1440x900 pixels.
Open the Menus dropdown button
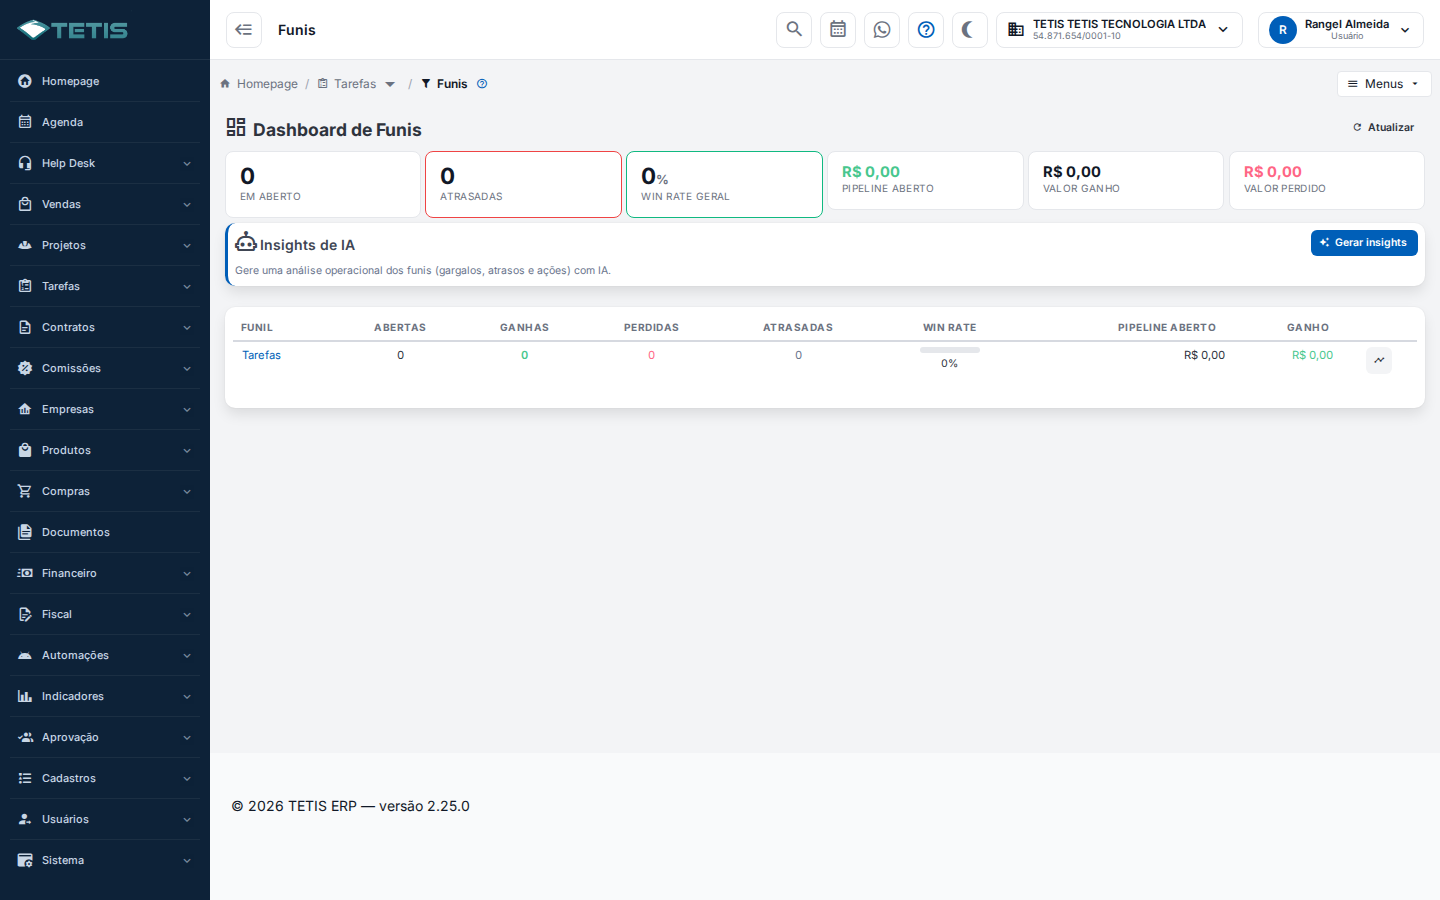coord(1384,84)
